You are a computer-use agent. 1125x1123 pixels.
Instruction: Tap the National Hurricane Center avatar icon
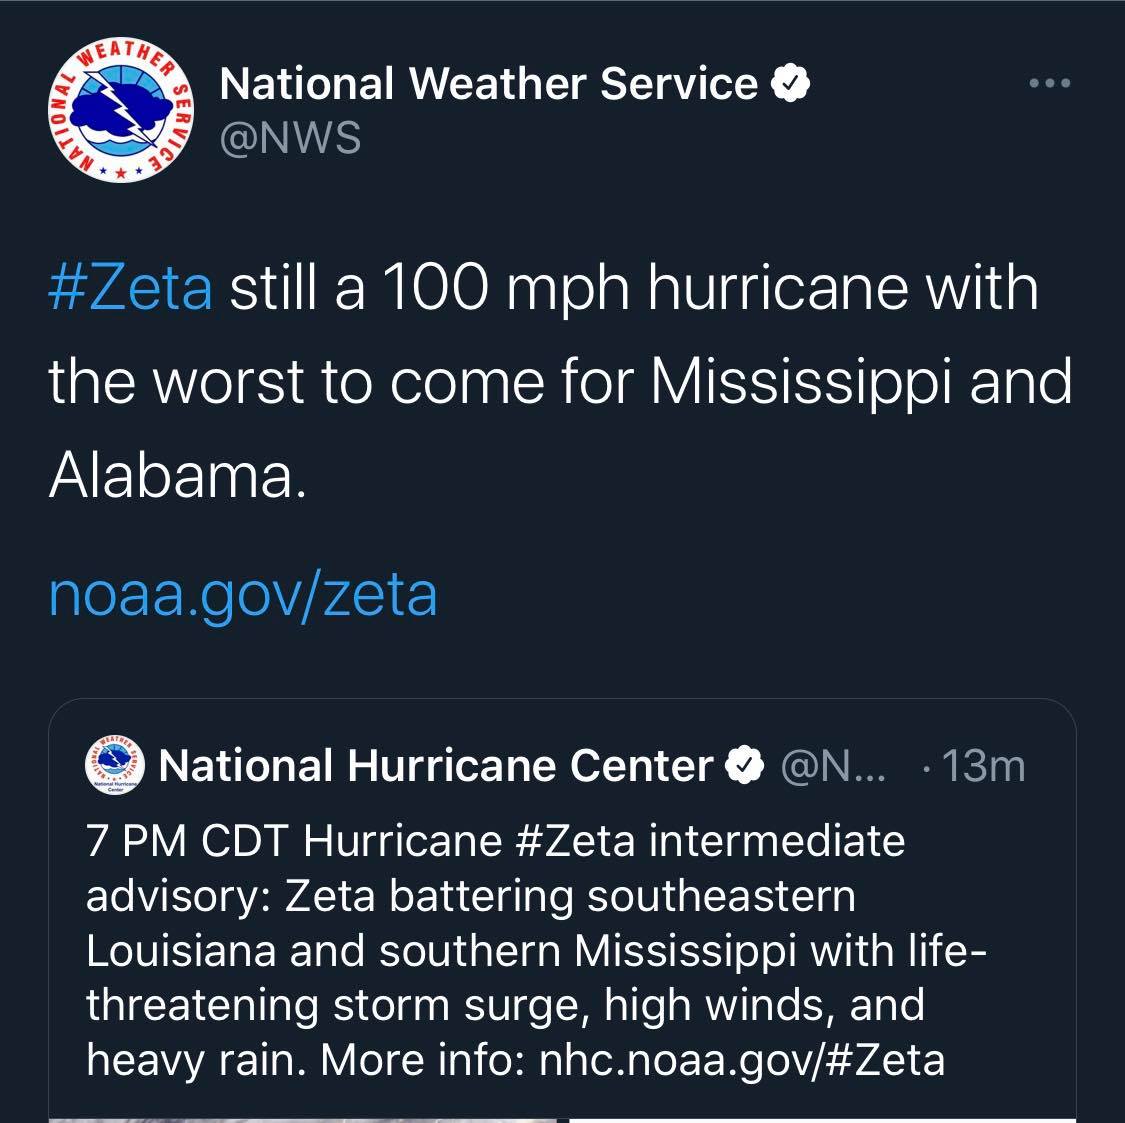tap(115, 765)
